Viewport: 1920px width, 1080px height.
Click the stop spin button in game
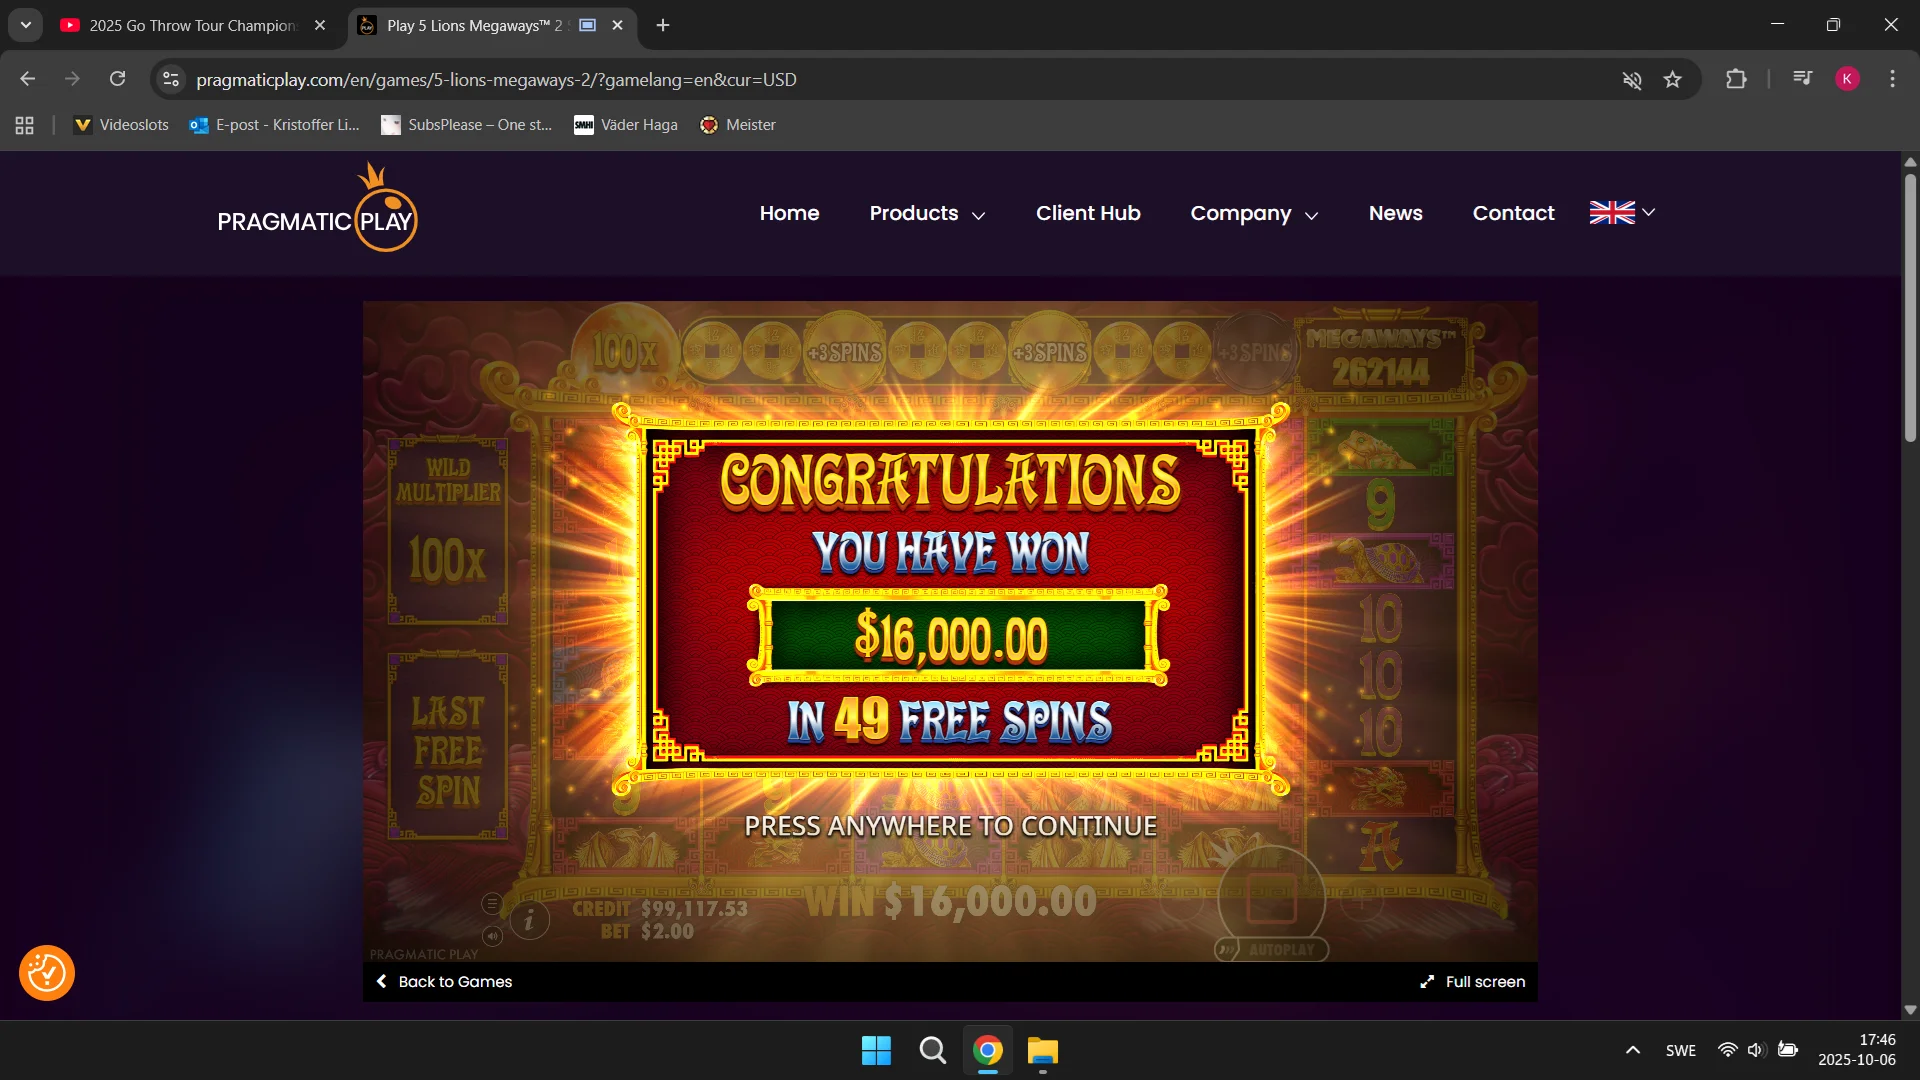(1271, 897)
